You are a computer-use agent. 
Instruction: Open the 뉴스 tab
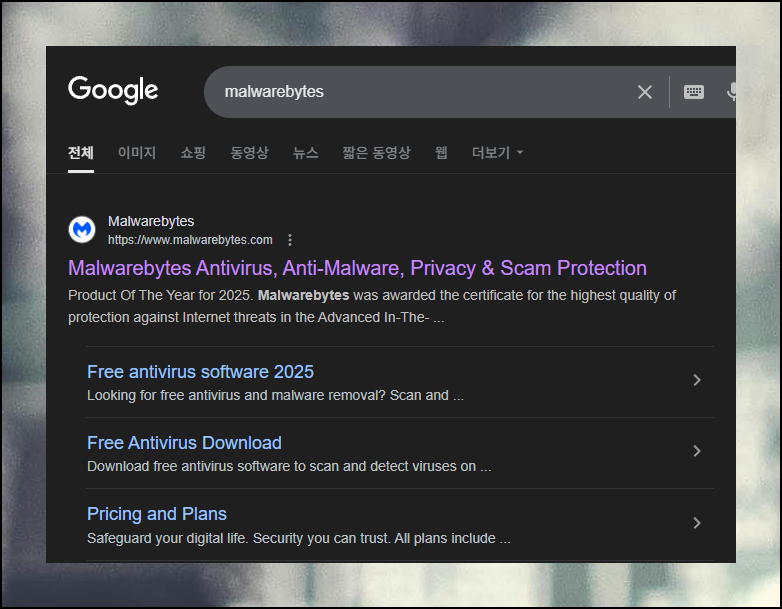[x=306, y=153]
